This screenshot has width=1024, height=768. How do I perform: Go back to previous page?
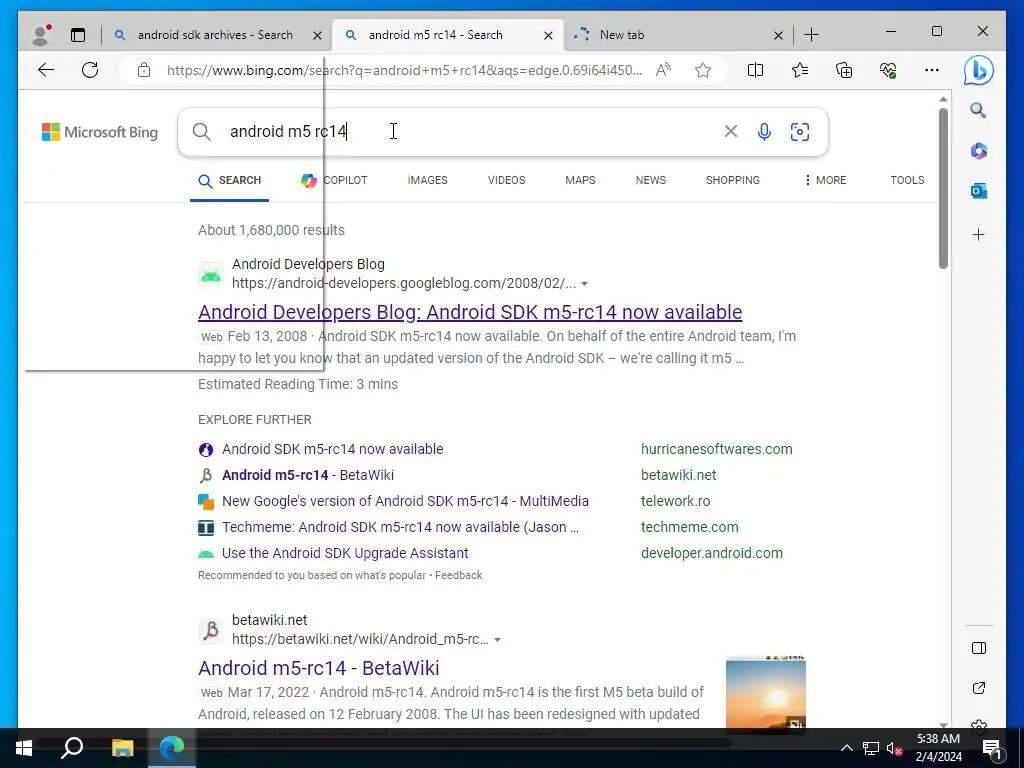[46, 70]
